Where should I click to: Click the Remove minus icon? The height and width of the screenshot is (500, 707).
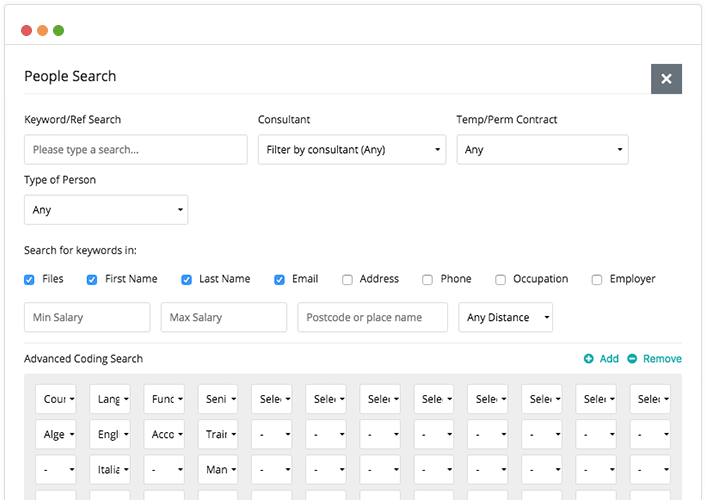click(x=632, y=359)
